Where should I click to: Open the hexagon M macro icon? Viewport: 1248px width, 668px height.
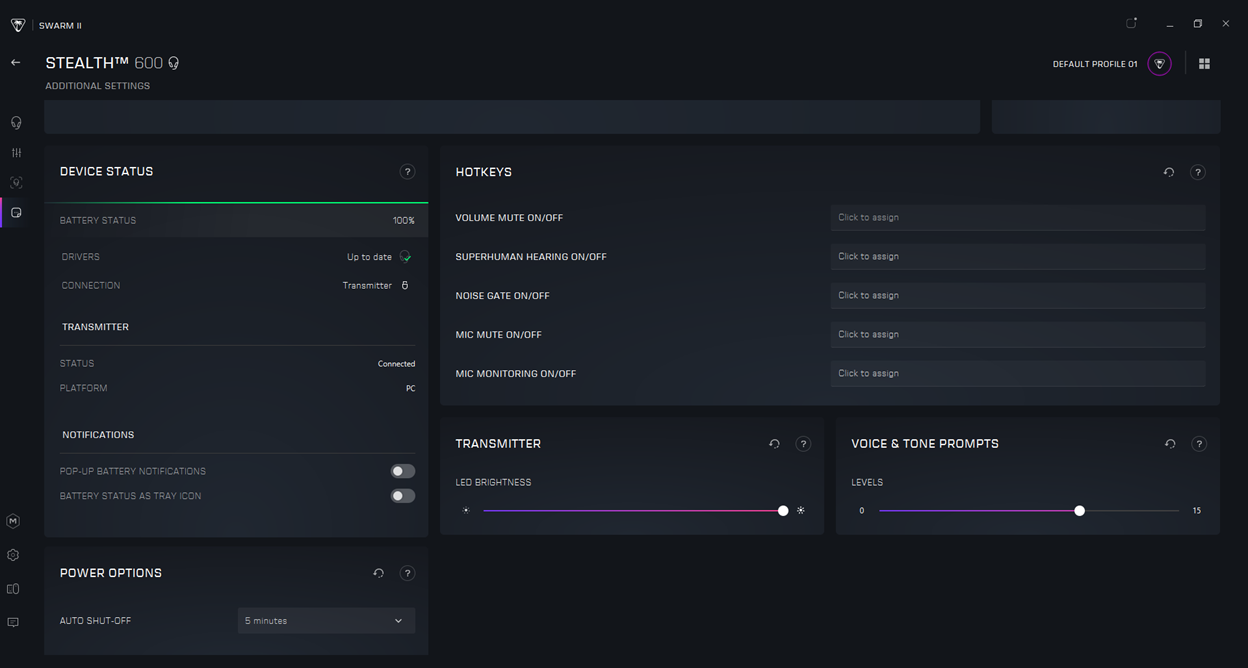coord(13,521)
